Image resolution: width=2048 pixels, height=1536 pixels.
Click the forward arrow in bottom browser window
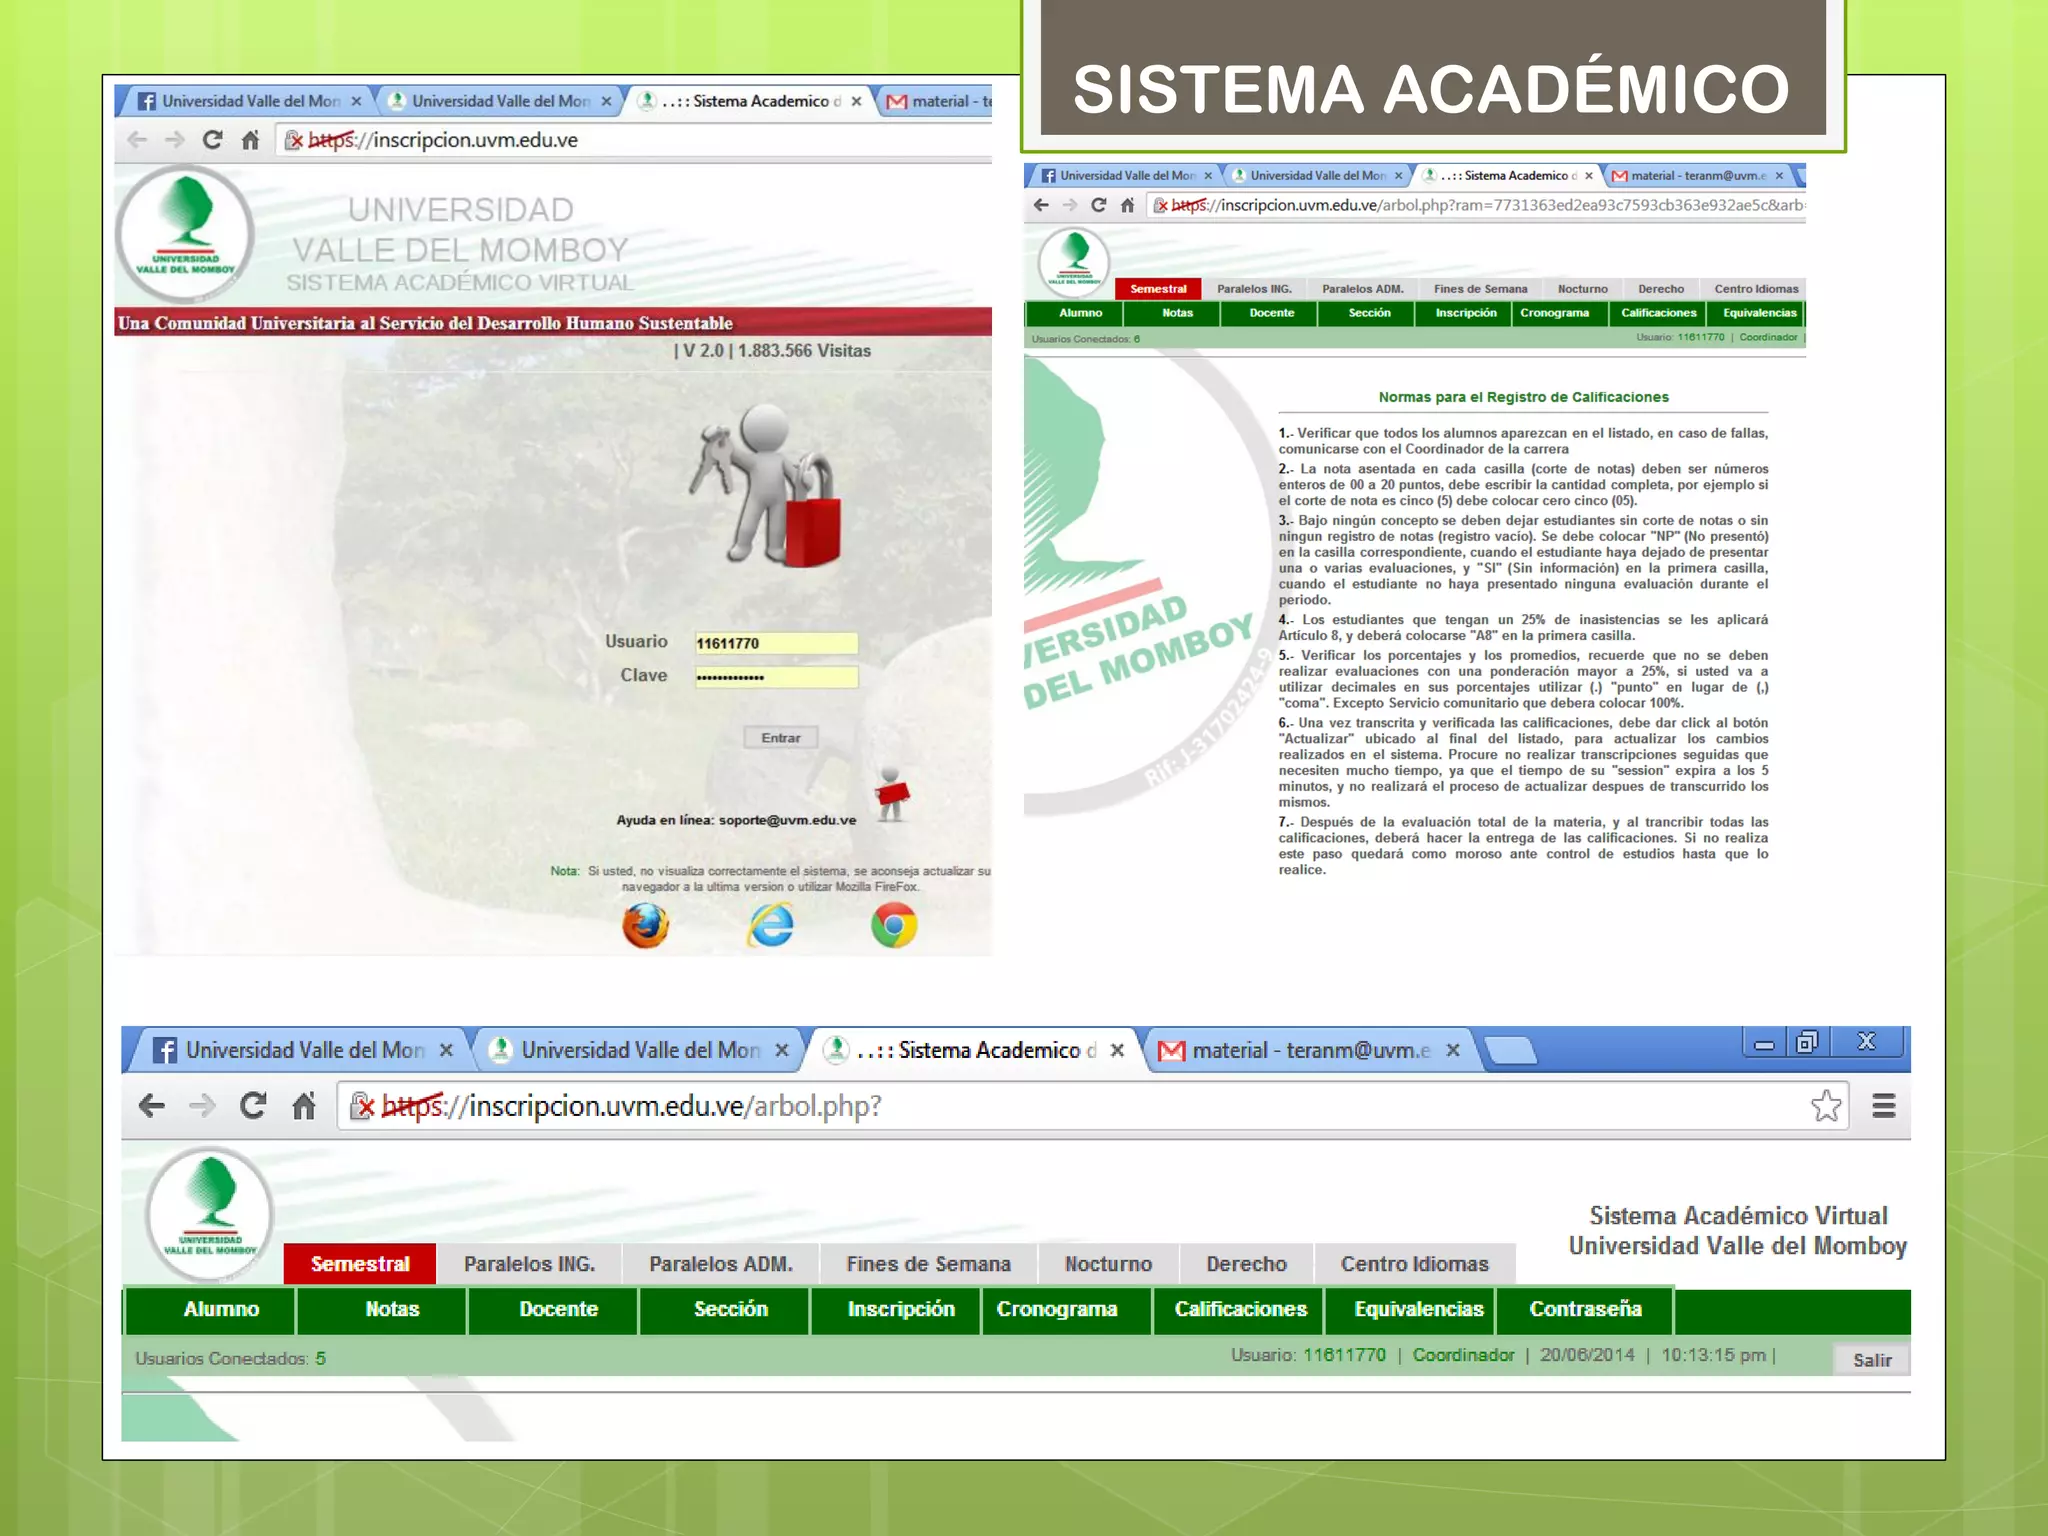tap(202, 1106)
